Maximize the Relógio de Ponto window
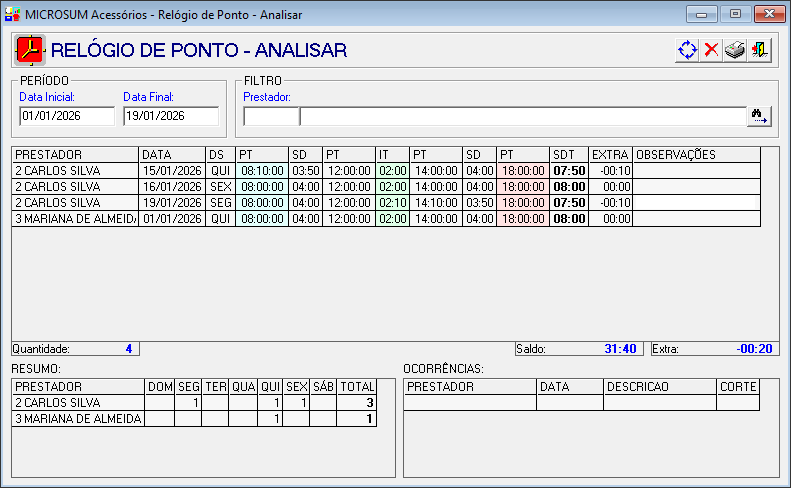The height and width of the screenshot is (488, 791). (735, 14)
